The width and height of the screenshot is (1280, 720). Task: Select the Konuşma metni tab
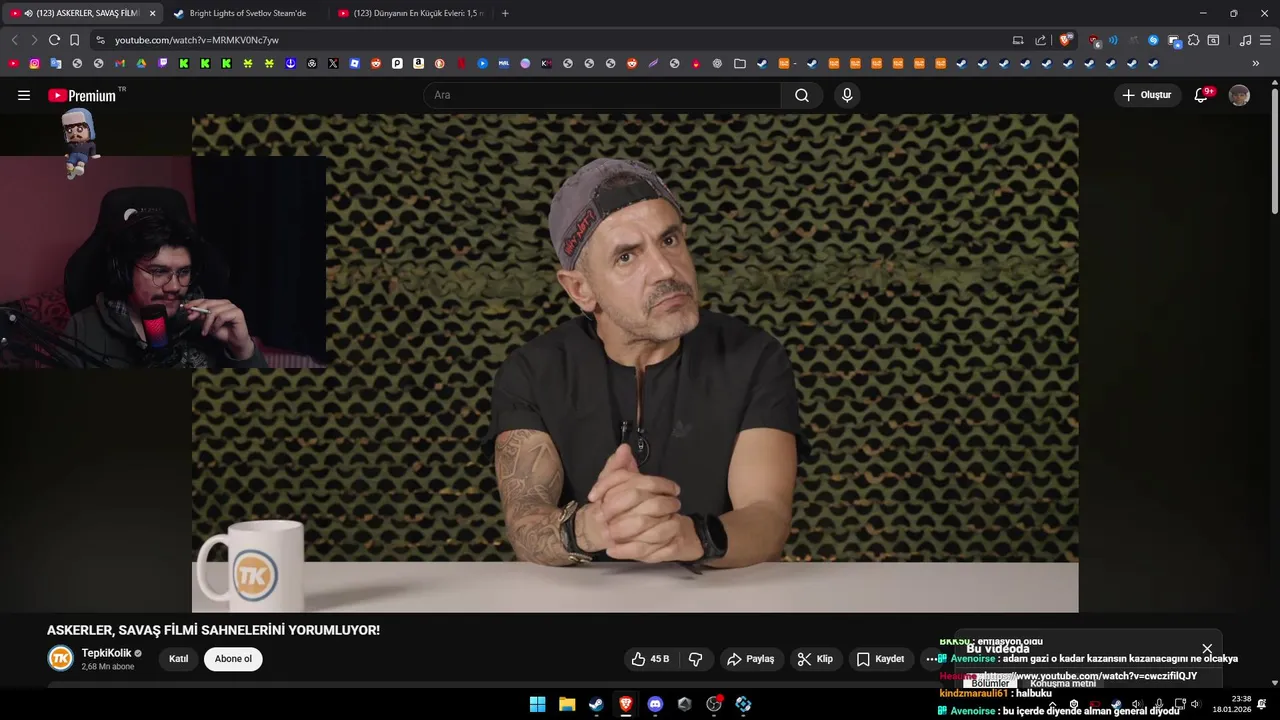(1063, 684)
